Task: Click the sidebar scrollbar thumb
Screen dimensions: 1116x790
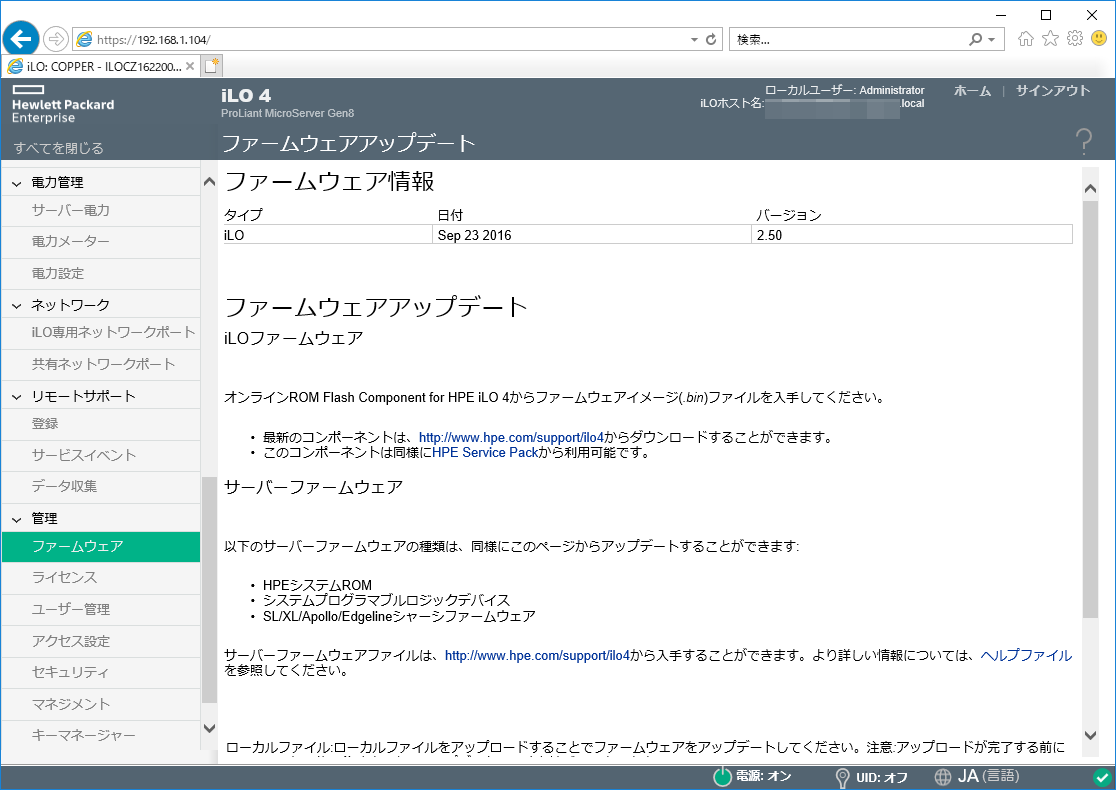Action: pos(209,590)
